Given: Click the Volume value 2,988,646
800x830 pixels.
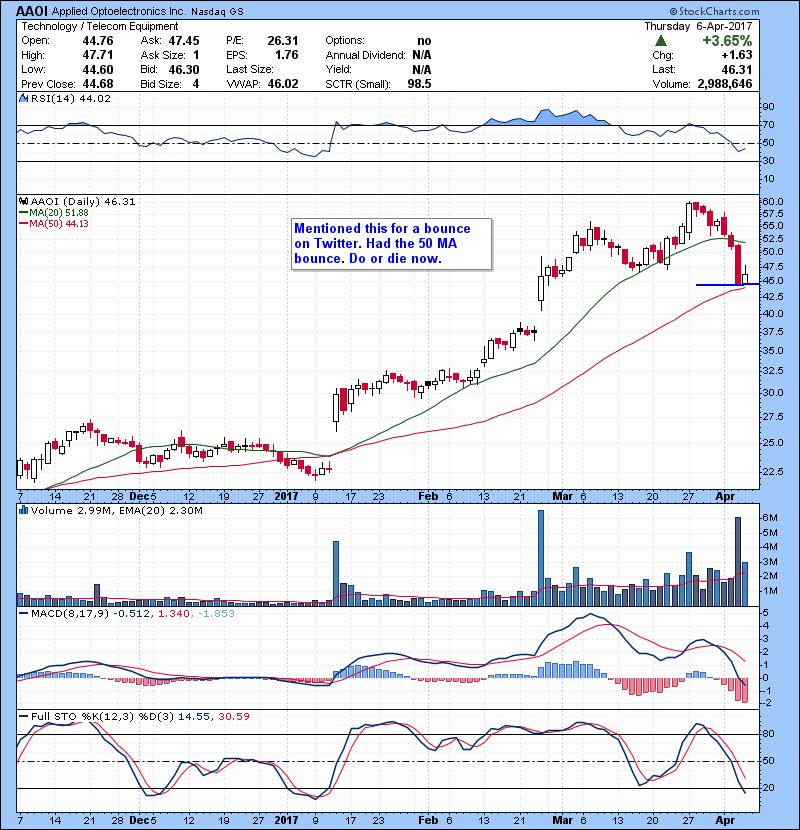Looking at the screenshot, I should 725,84.
